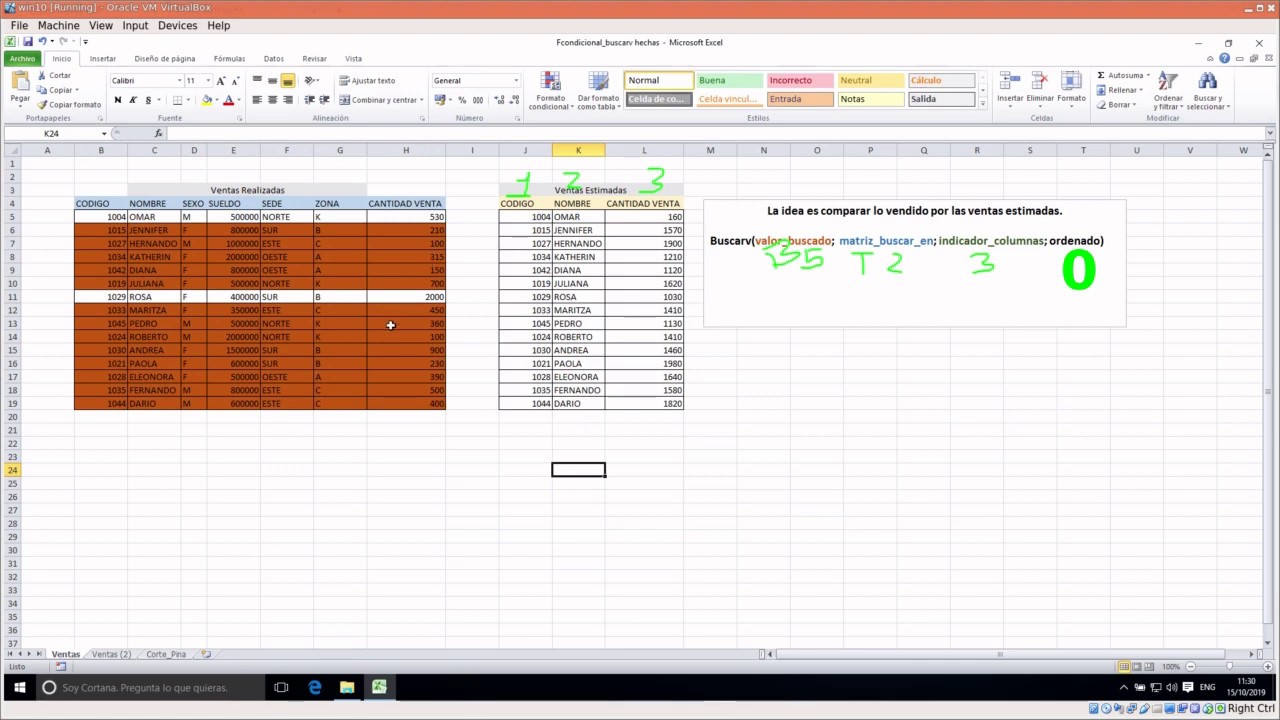The height and width of the screenshot is (720, 1280).
Task: Expand the cell styles gallery
Action: click(x=982, y=104)
